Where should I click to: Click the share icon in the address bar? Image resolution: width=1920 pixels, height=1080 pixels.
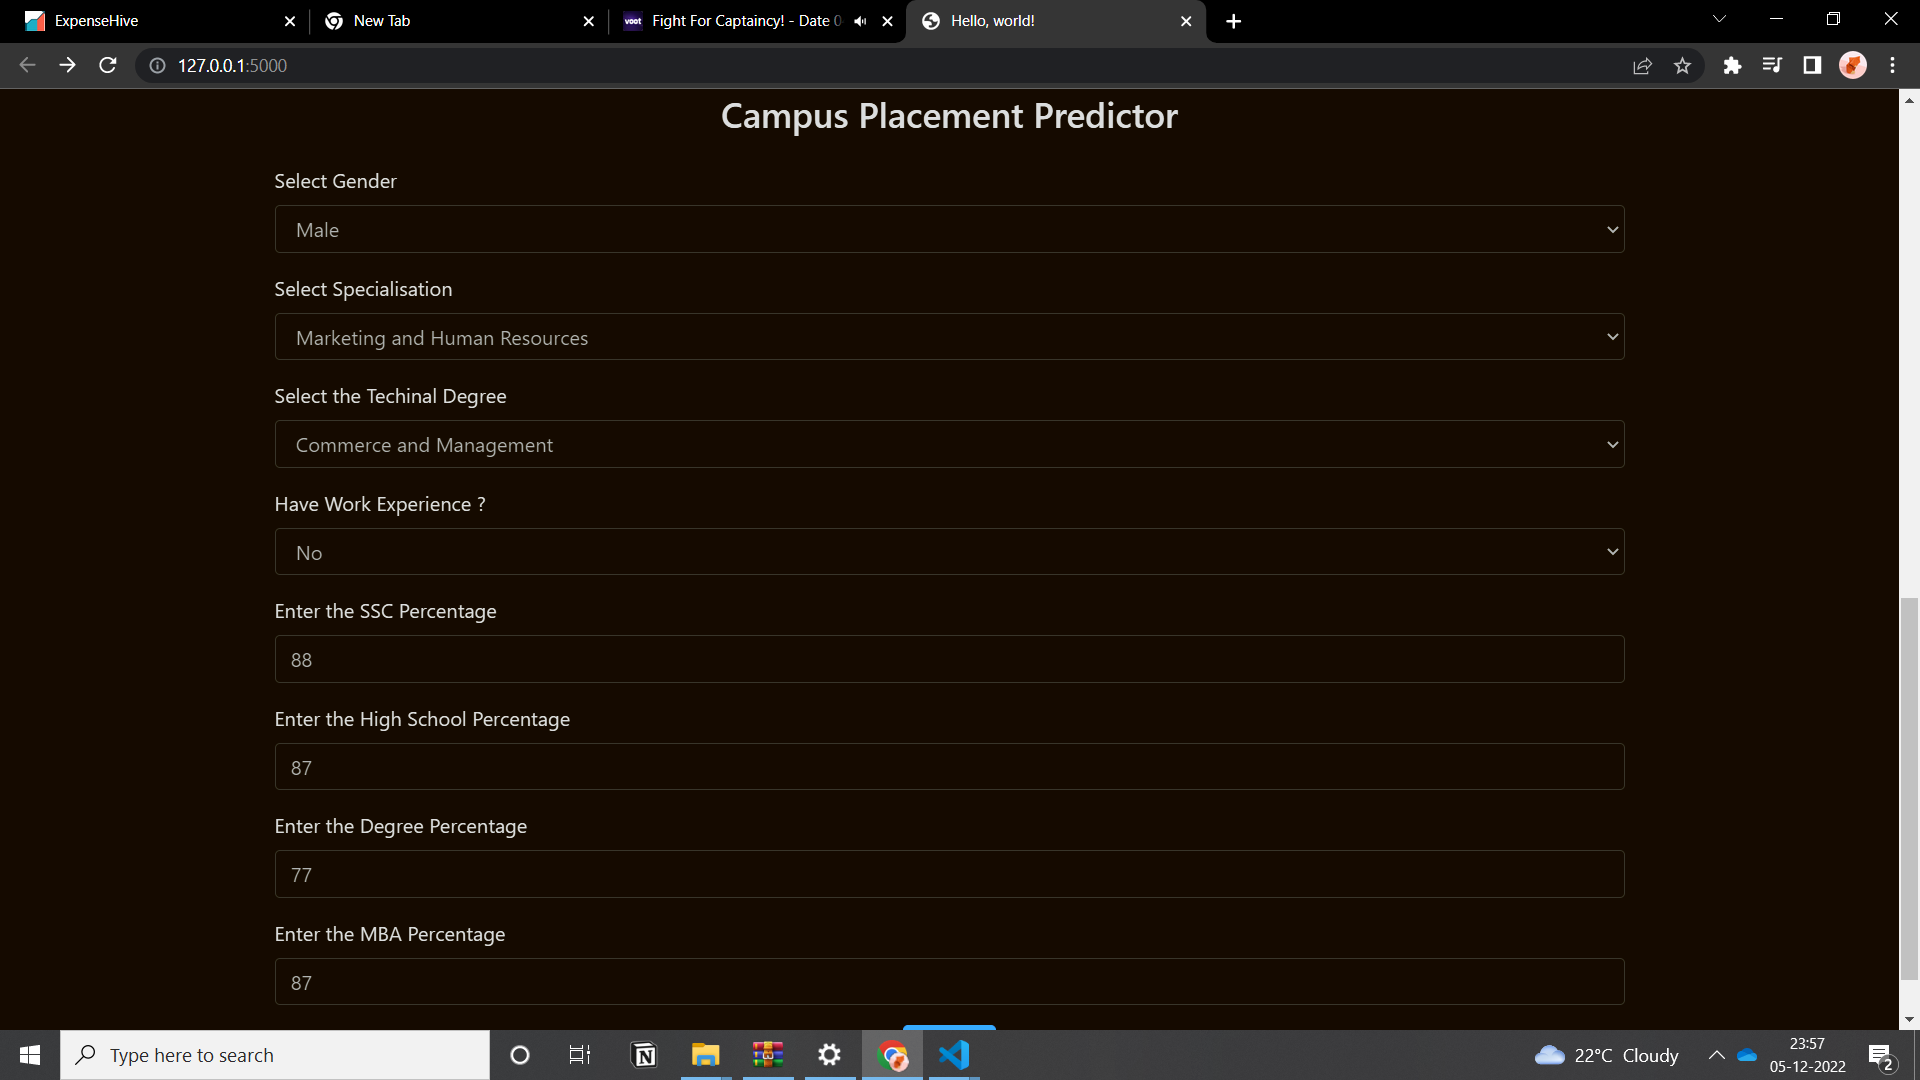(x=1643, y=65)
